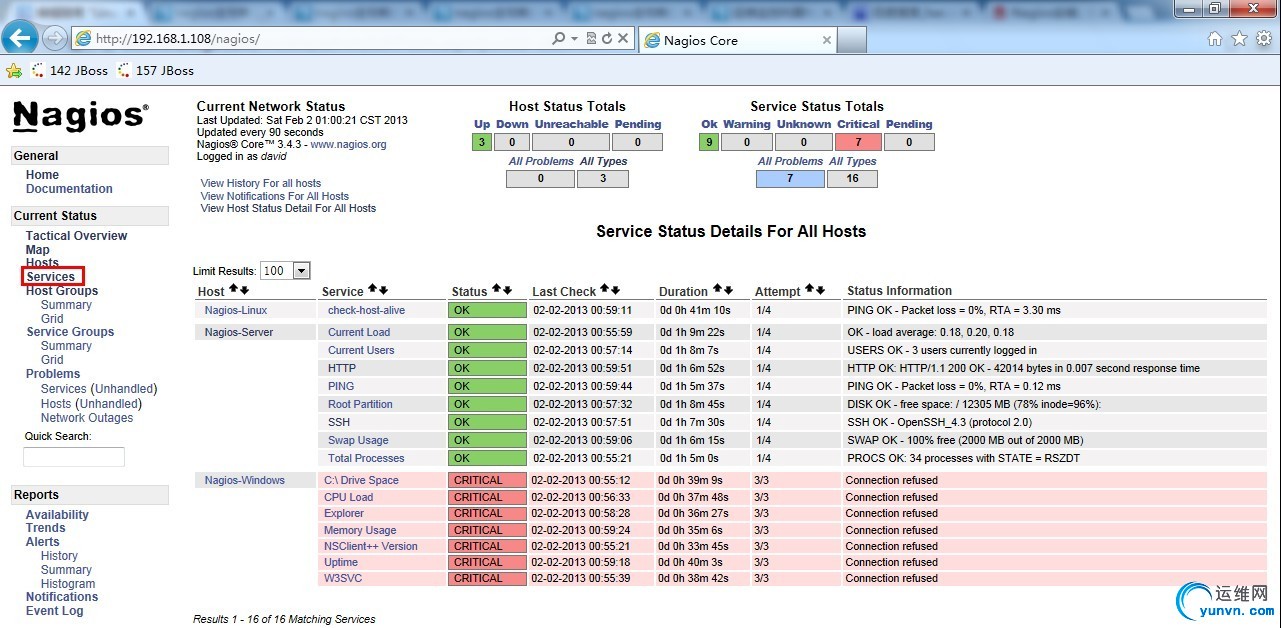Open a new browser tab
This screenshot has height=628, width=1281.
coord(852,40)
